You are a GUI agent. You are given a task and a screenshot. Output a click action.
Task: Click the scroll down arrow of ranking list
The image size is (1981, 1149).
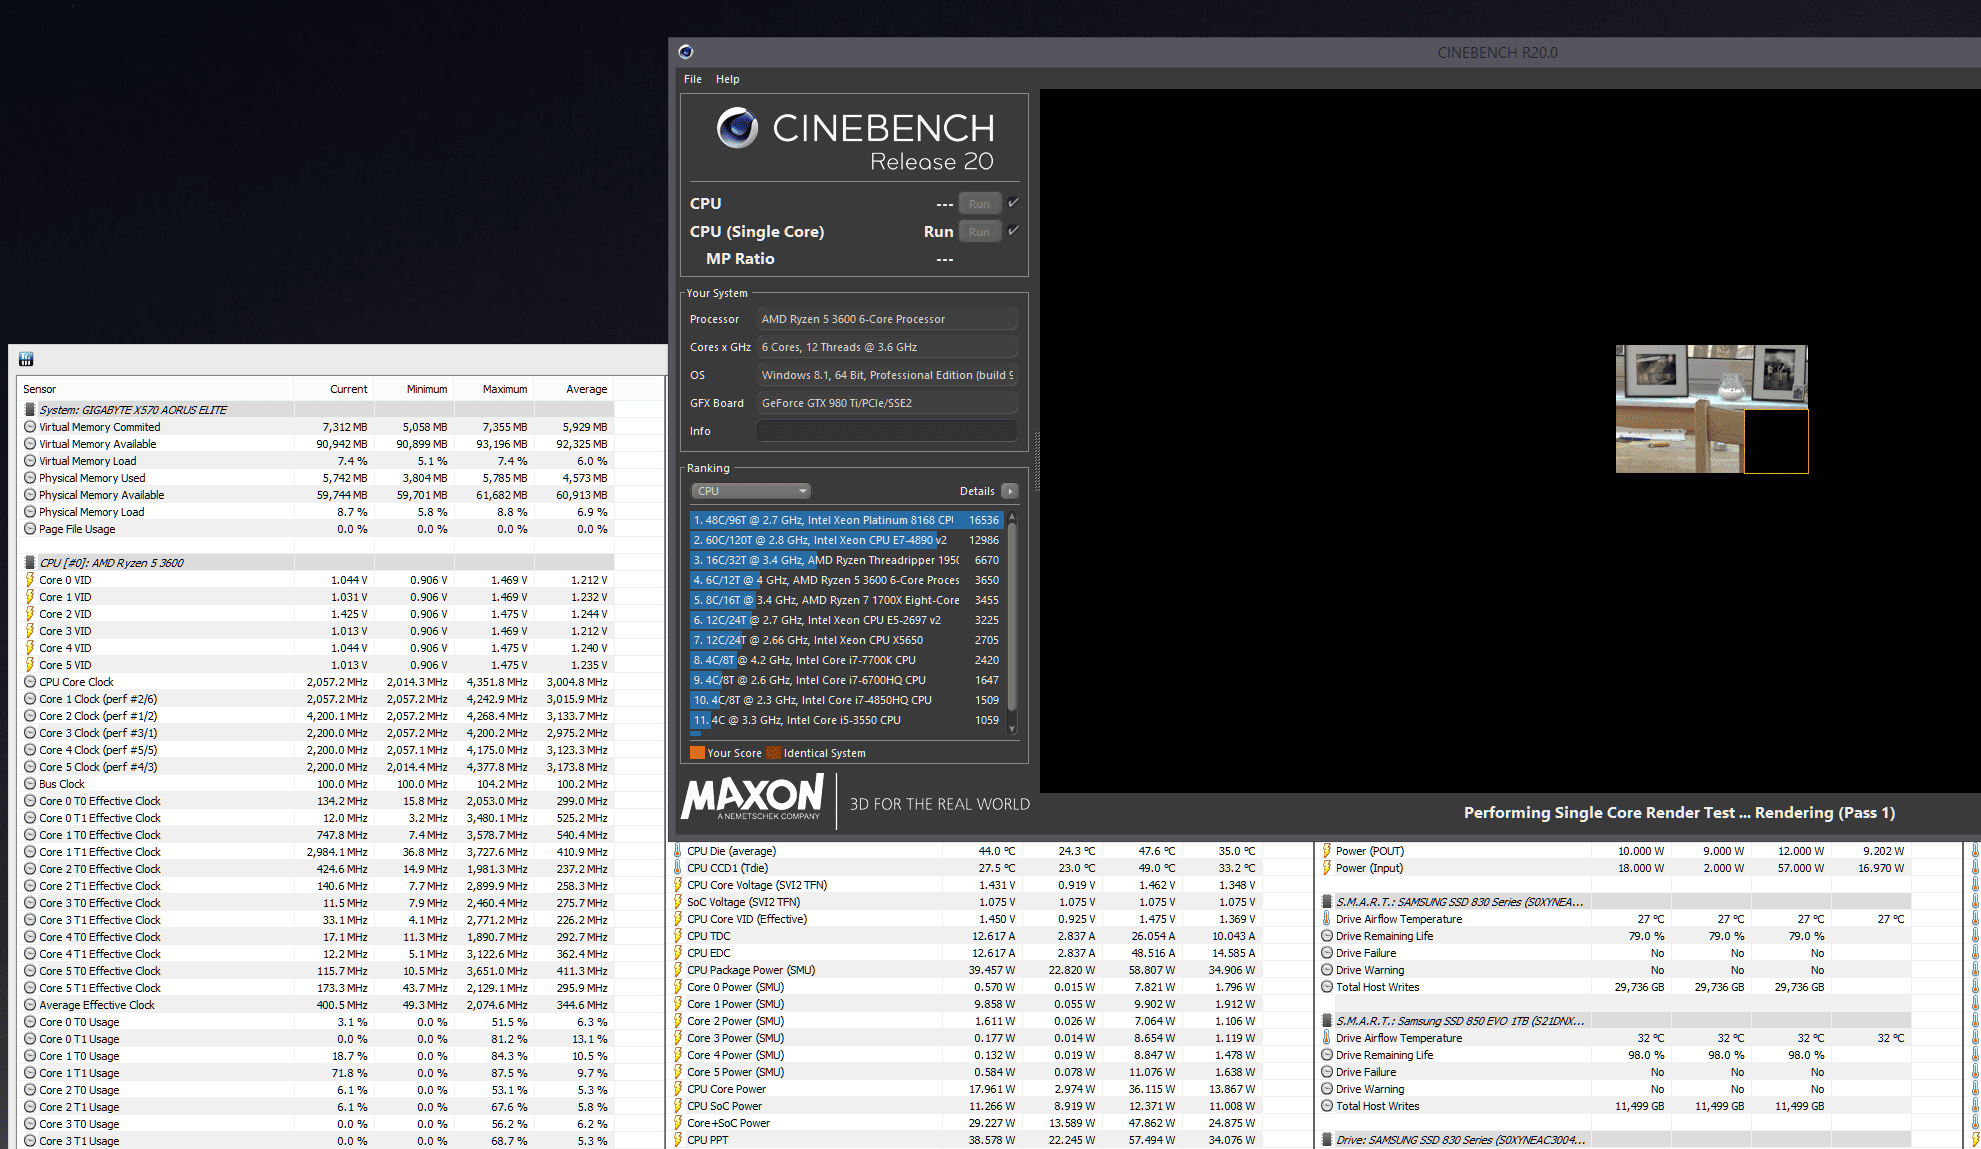[x=1012, y=729]
